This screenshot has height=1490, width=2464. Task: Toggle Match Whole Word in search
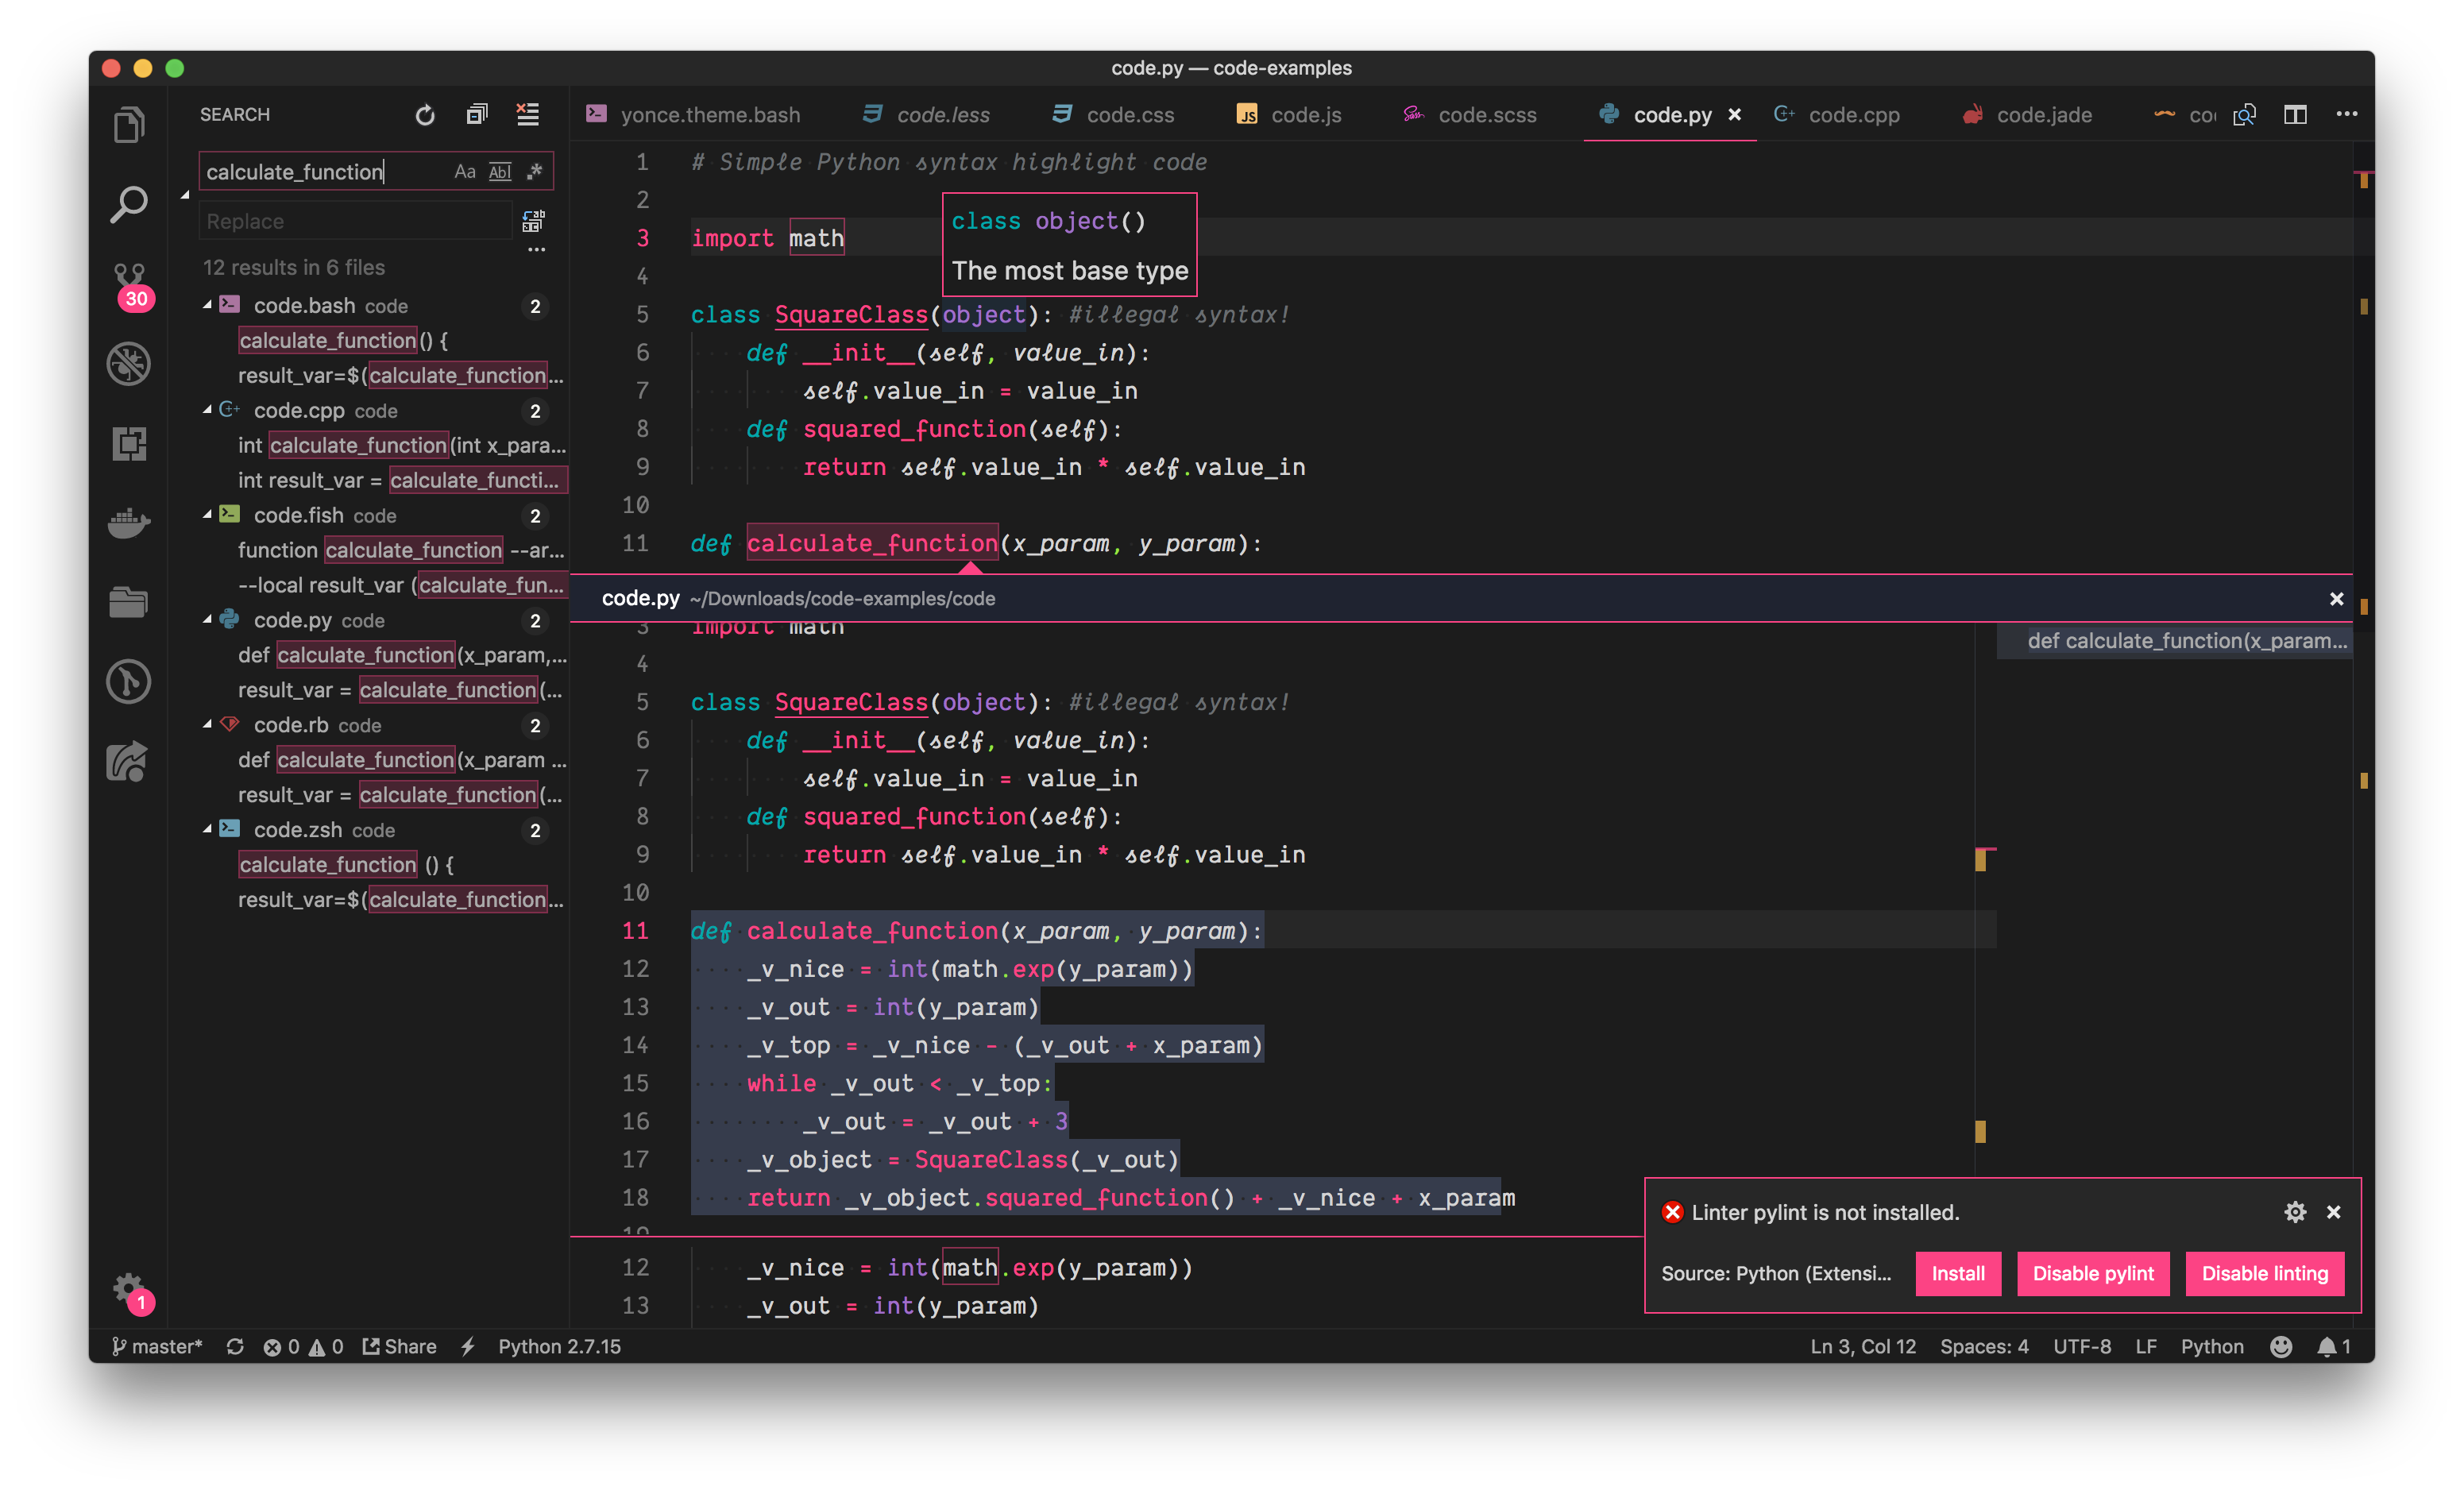(500, 172)
